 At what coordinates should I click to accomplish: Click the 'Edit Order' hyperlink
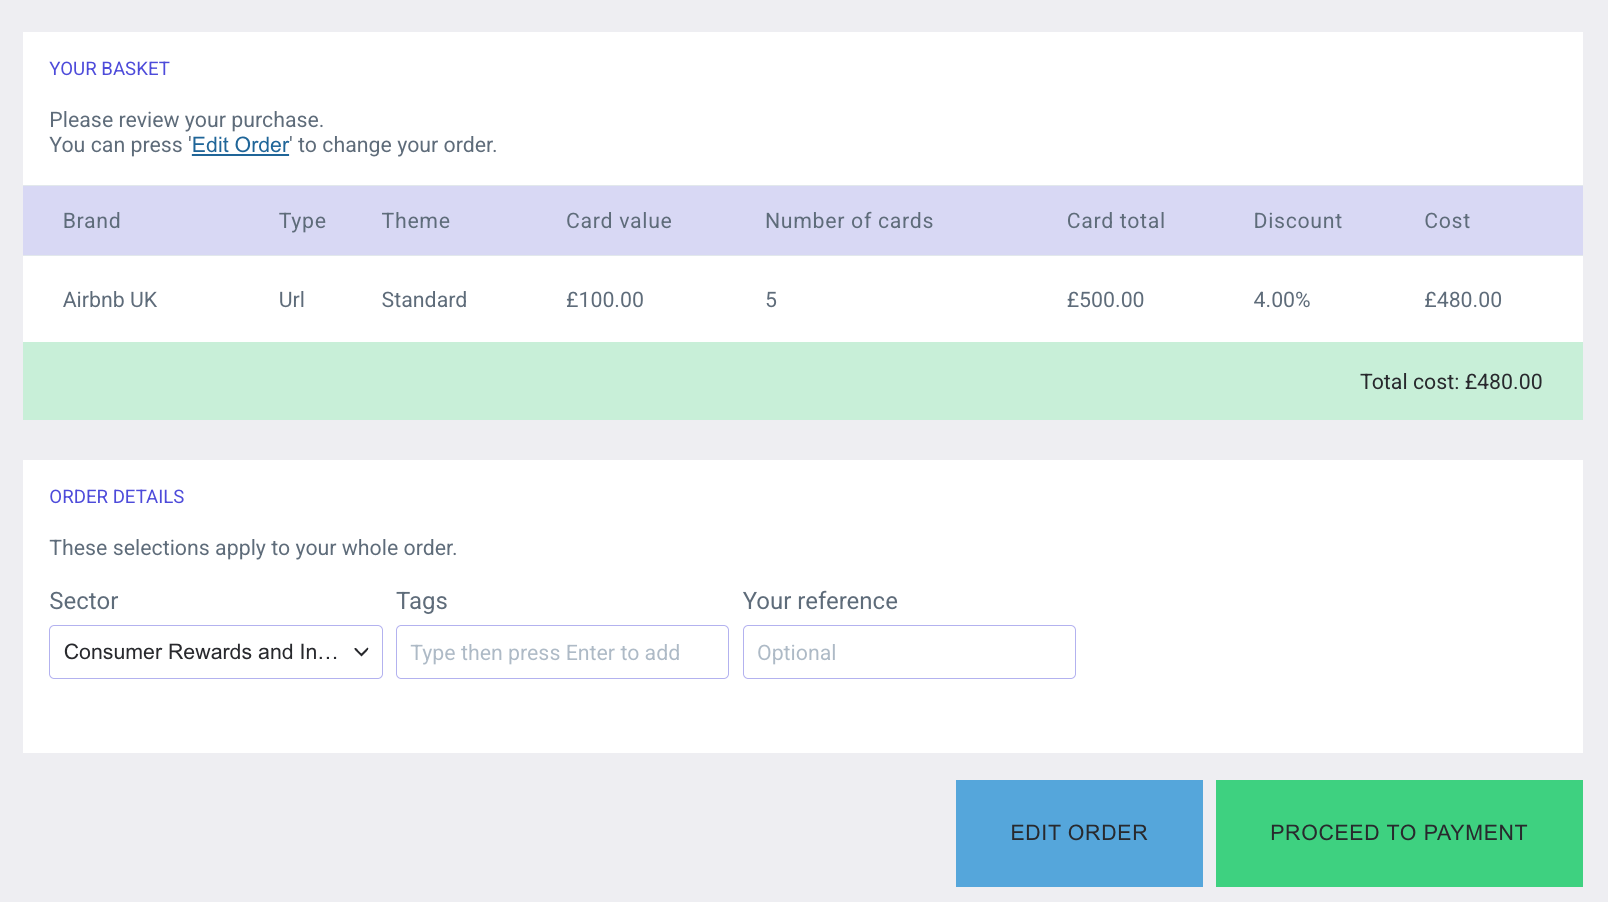pos(240,145)
